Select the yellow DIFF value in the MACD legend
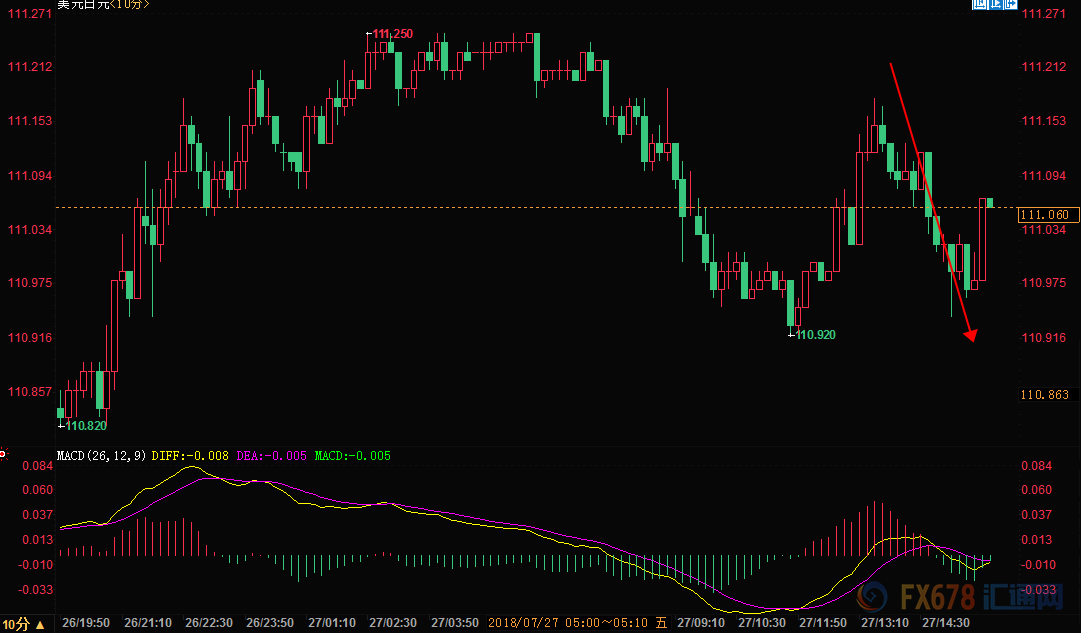This screenshot has width=1081, height=633. (x=191, y=456)
